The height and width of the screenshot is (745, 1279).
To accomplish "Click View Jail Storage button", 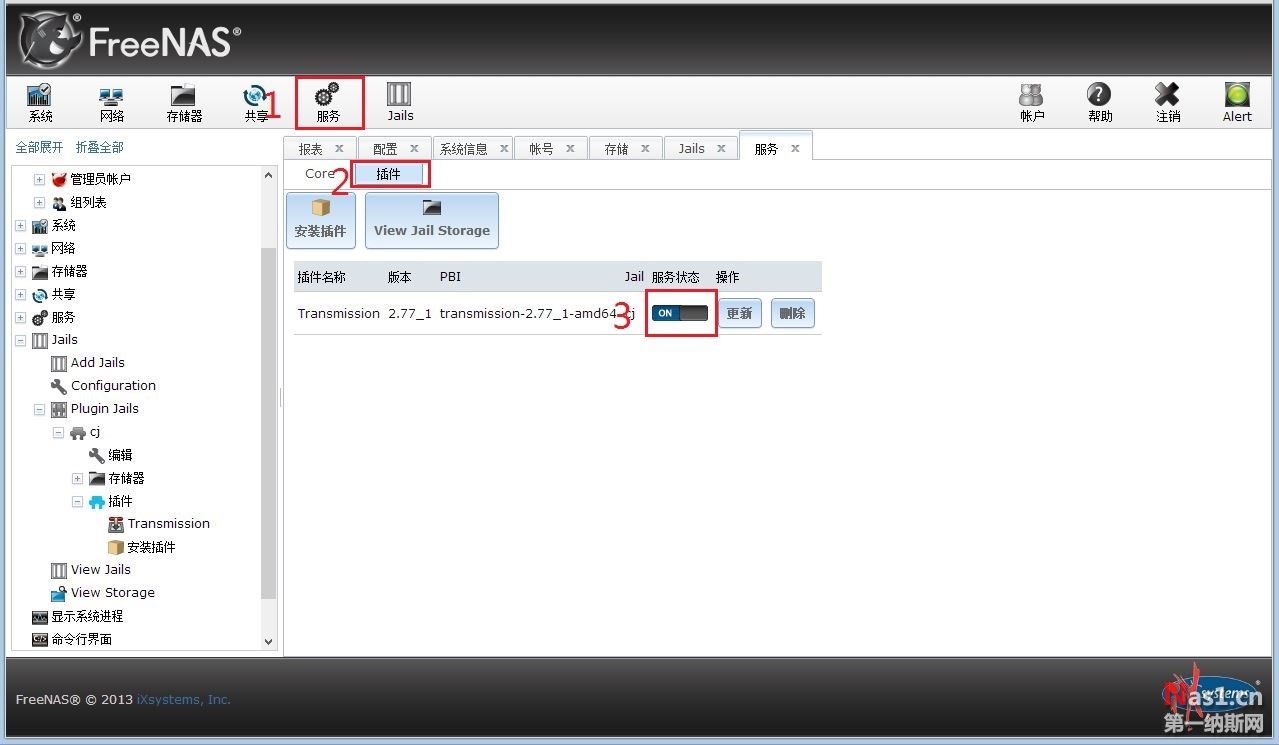I will 431,220.
